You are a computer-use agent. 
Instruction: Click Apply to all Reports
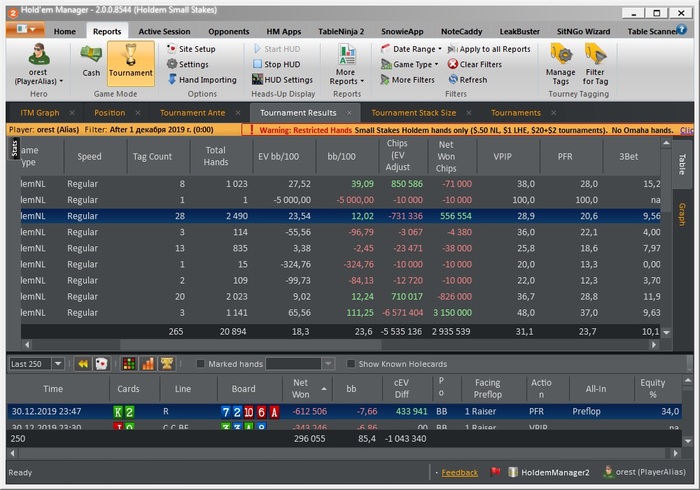pyautogui.click(x=489, y=49)
